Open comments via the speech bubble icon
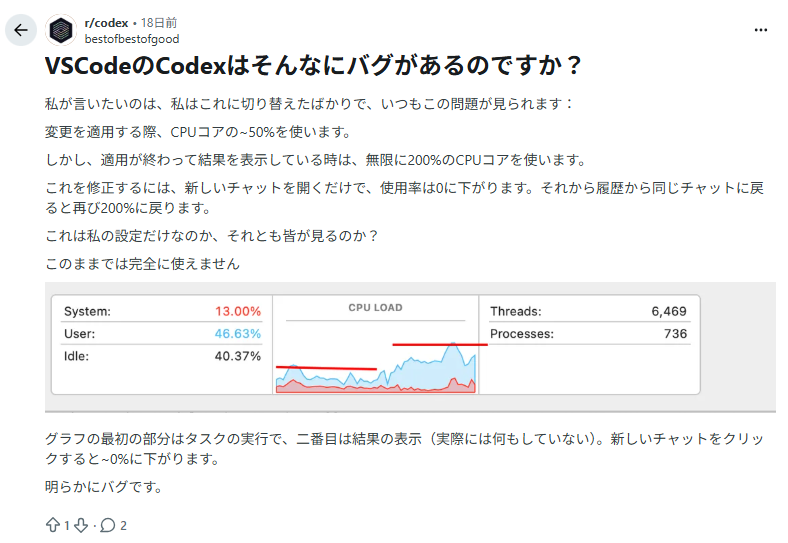This screenshot has width=788, height=543. coord(108,525)
